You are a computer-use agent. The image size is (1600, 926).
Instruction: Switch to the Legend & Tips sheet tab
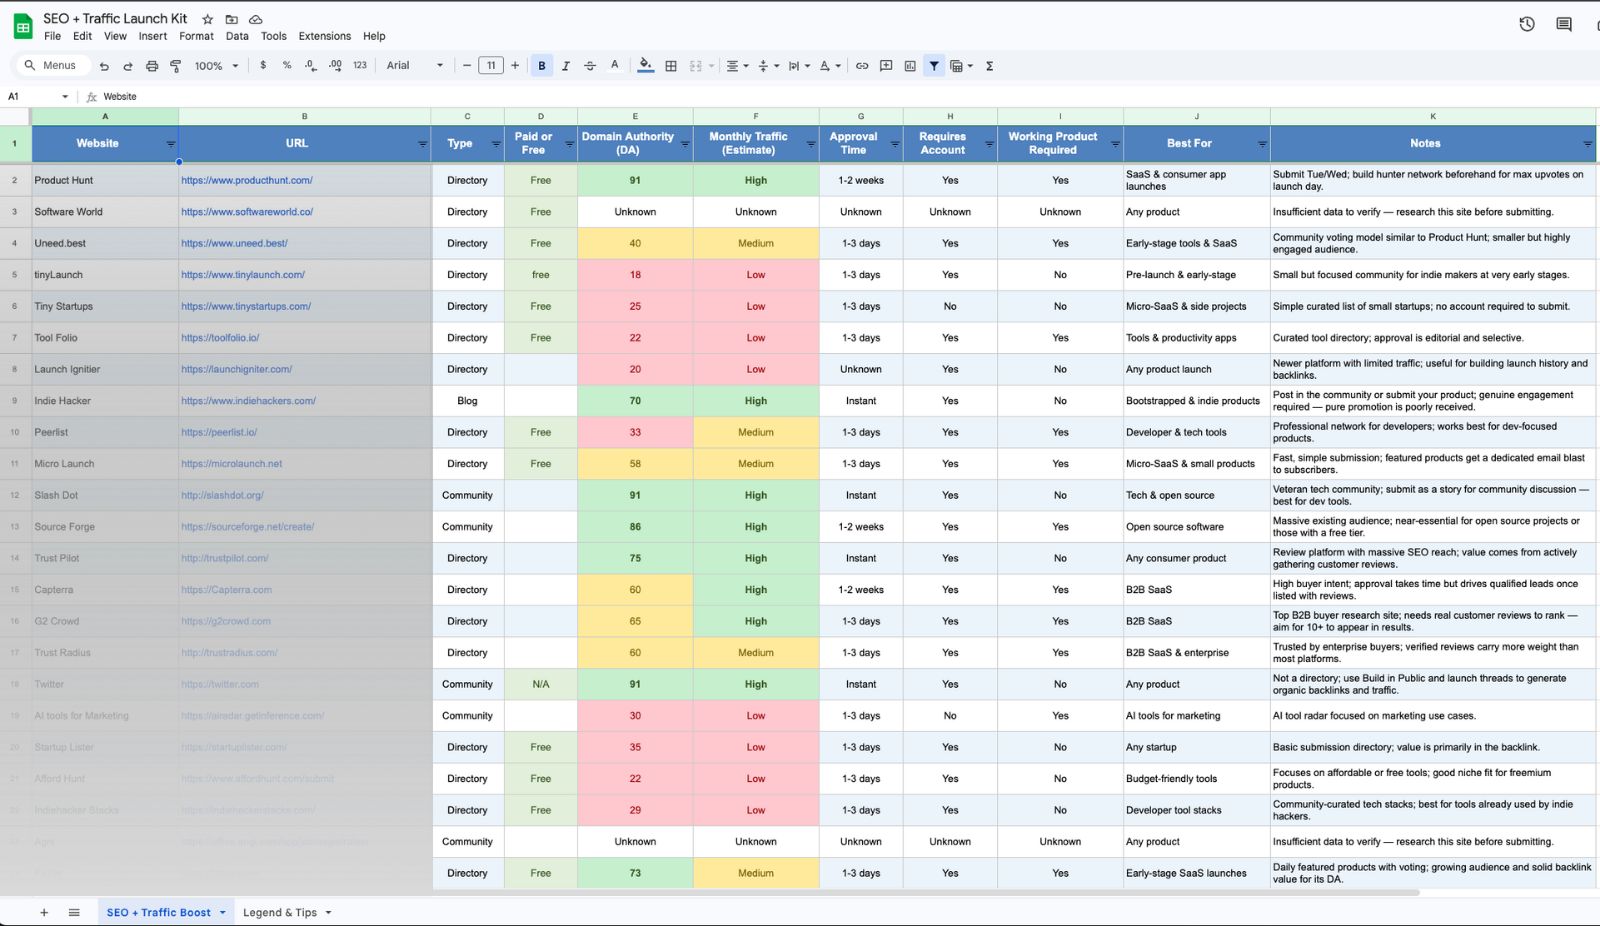280,912
